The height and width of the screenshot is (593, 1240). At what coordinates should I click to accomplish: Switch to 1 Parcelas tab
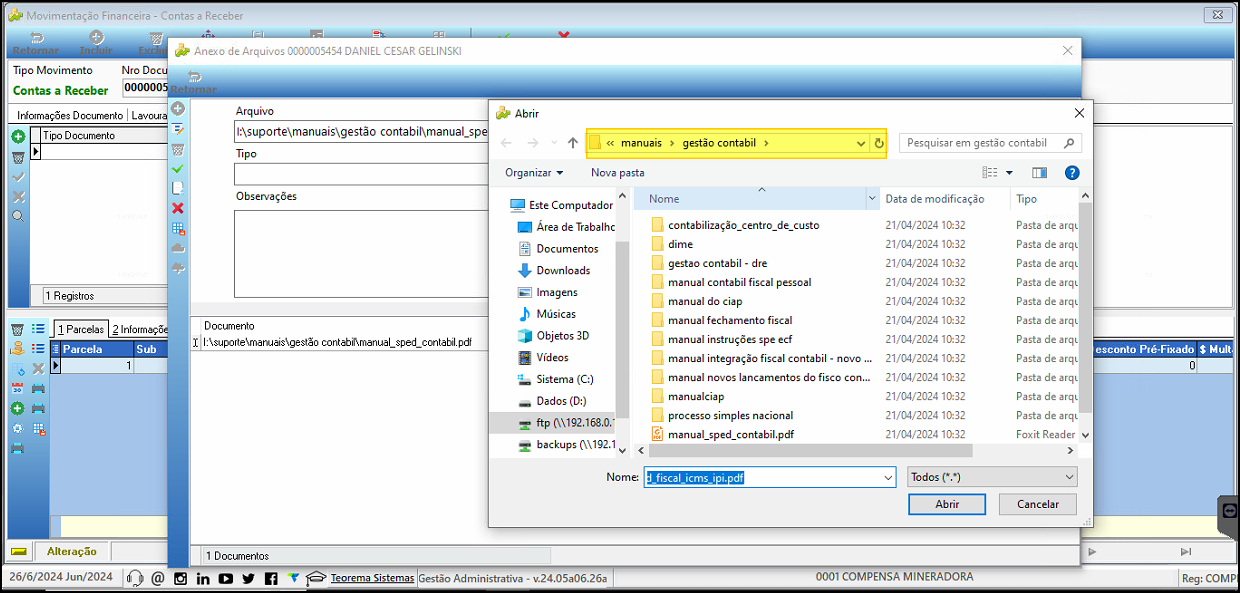(x=80, y=329)
